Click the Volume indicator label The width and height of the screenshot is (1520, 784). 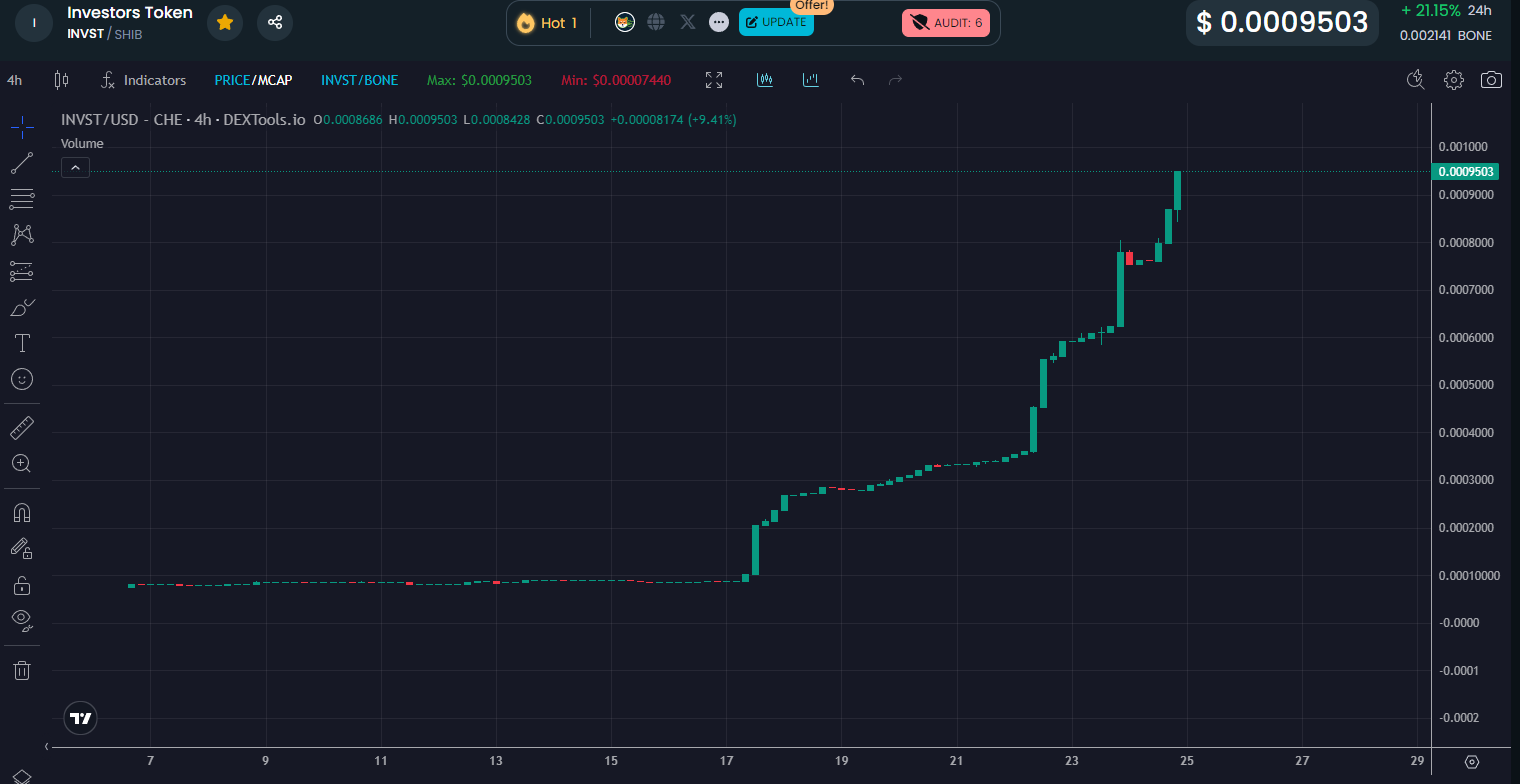click(x=82, y=144)
